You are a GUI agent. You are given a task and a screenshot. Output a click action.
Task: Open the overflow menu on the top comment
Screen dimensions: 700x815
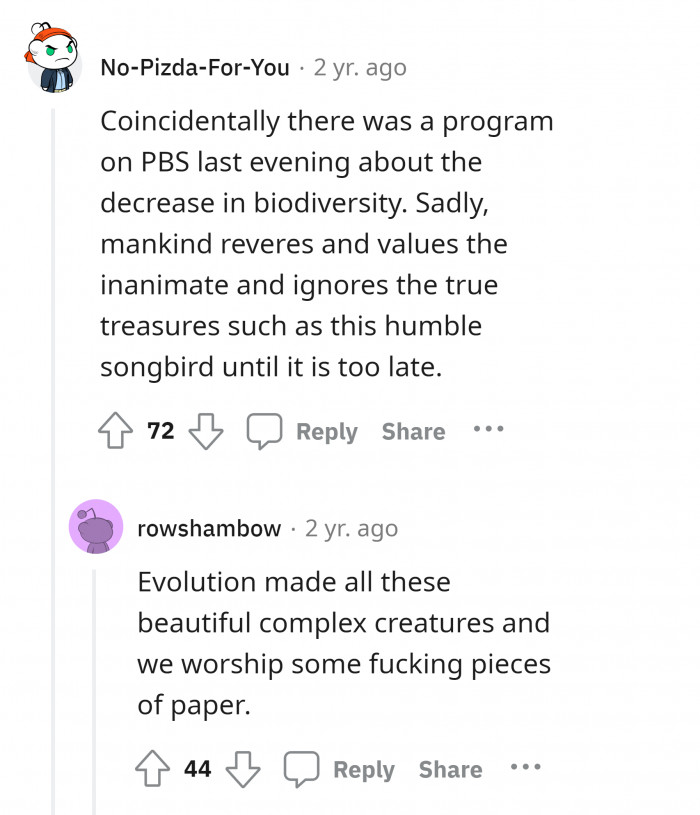pyautogui.click(x=491, y=431)
